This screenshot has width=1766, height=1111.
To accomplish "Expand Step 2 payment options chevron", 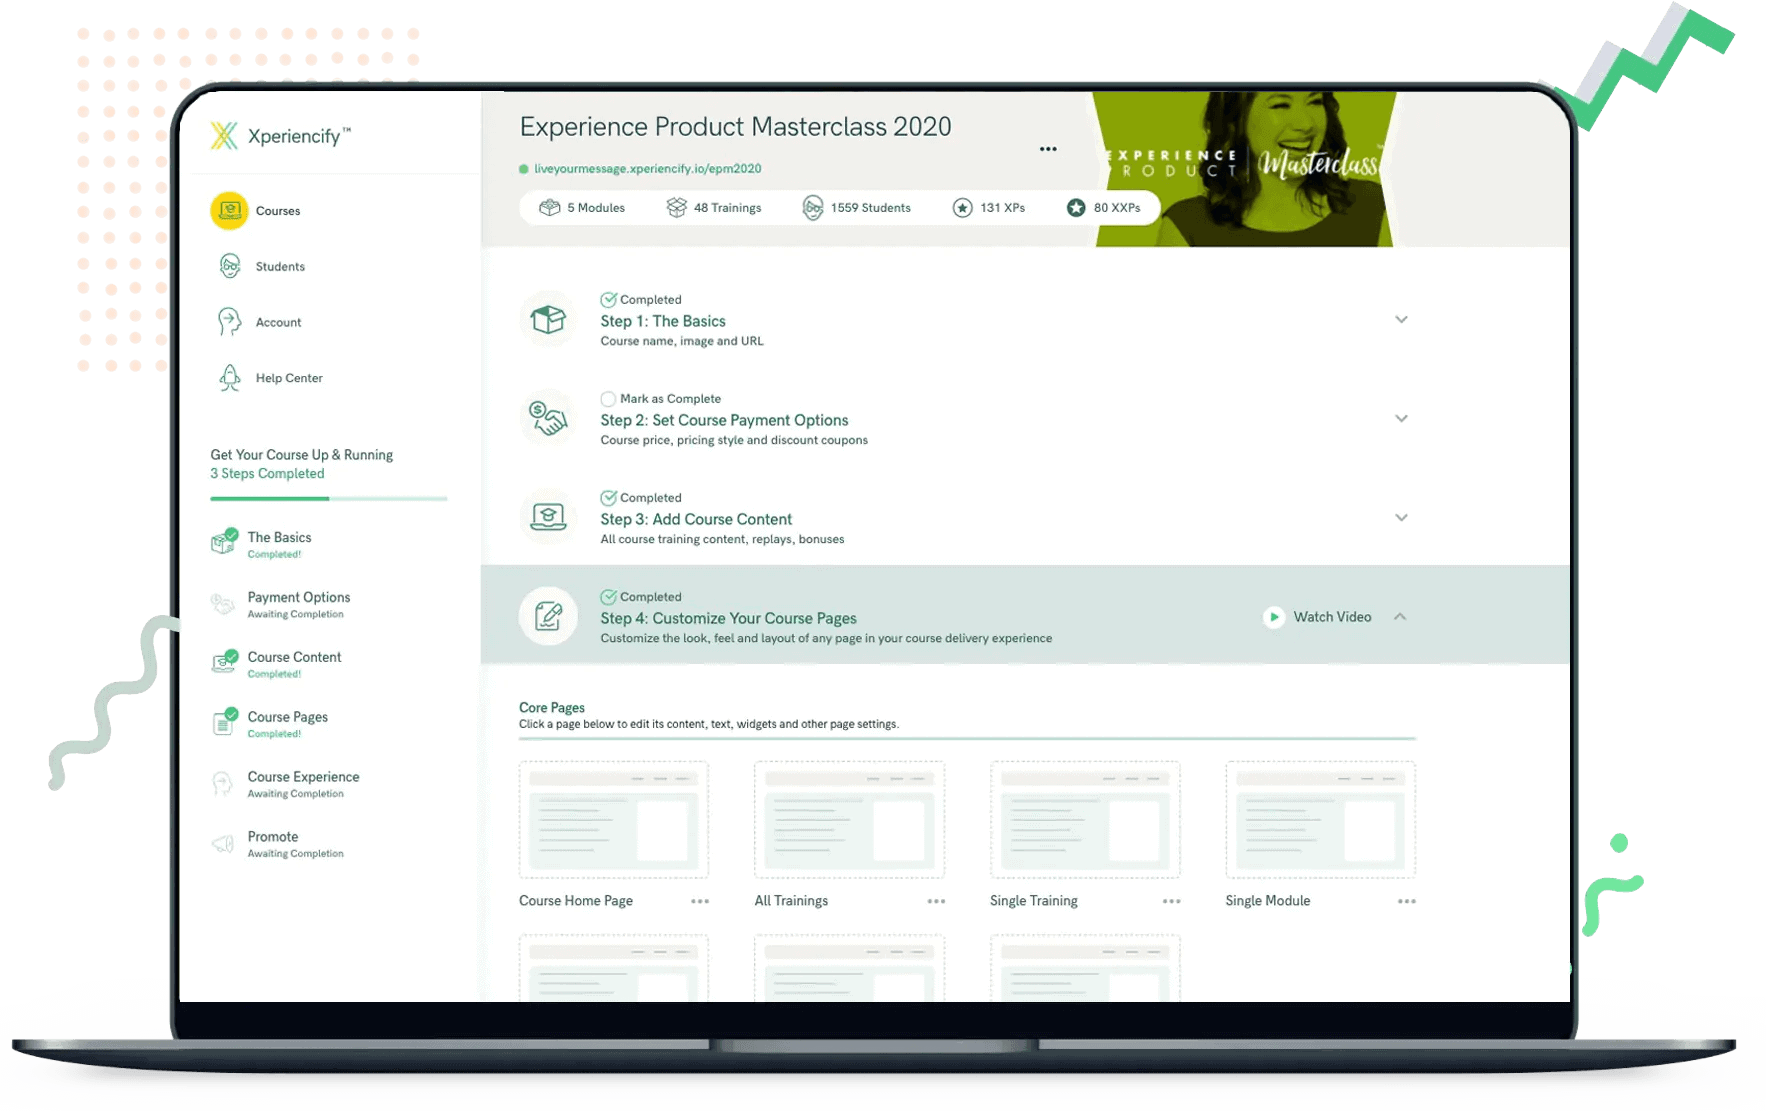I will coord(1401,419).
